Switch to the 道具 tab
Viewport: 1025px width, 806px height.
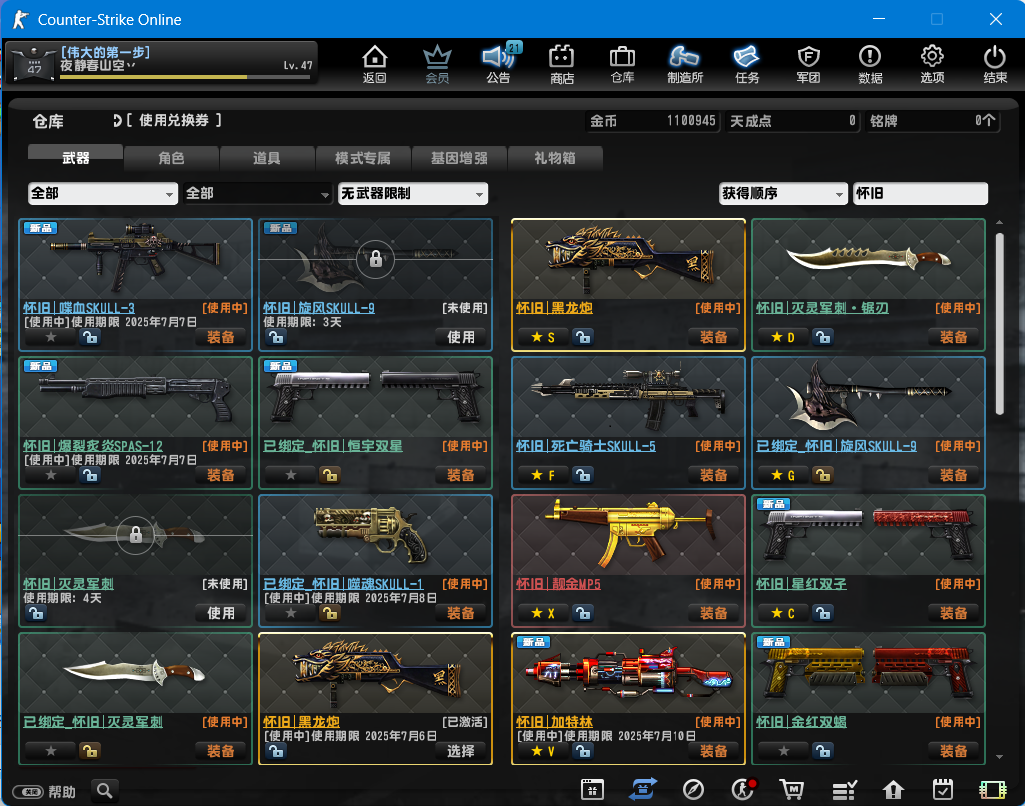267,158
